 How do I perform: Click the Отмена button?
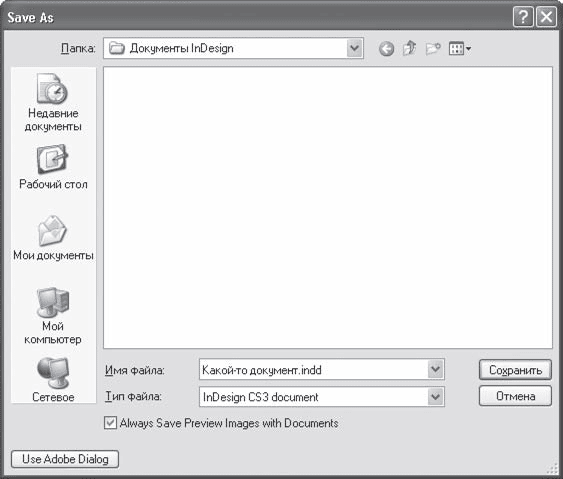tap(515, 396)
